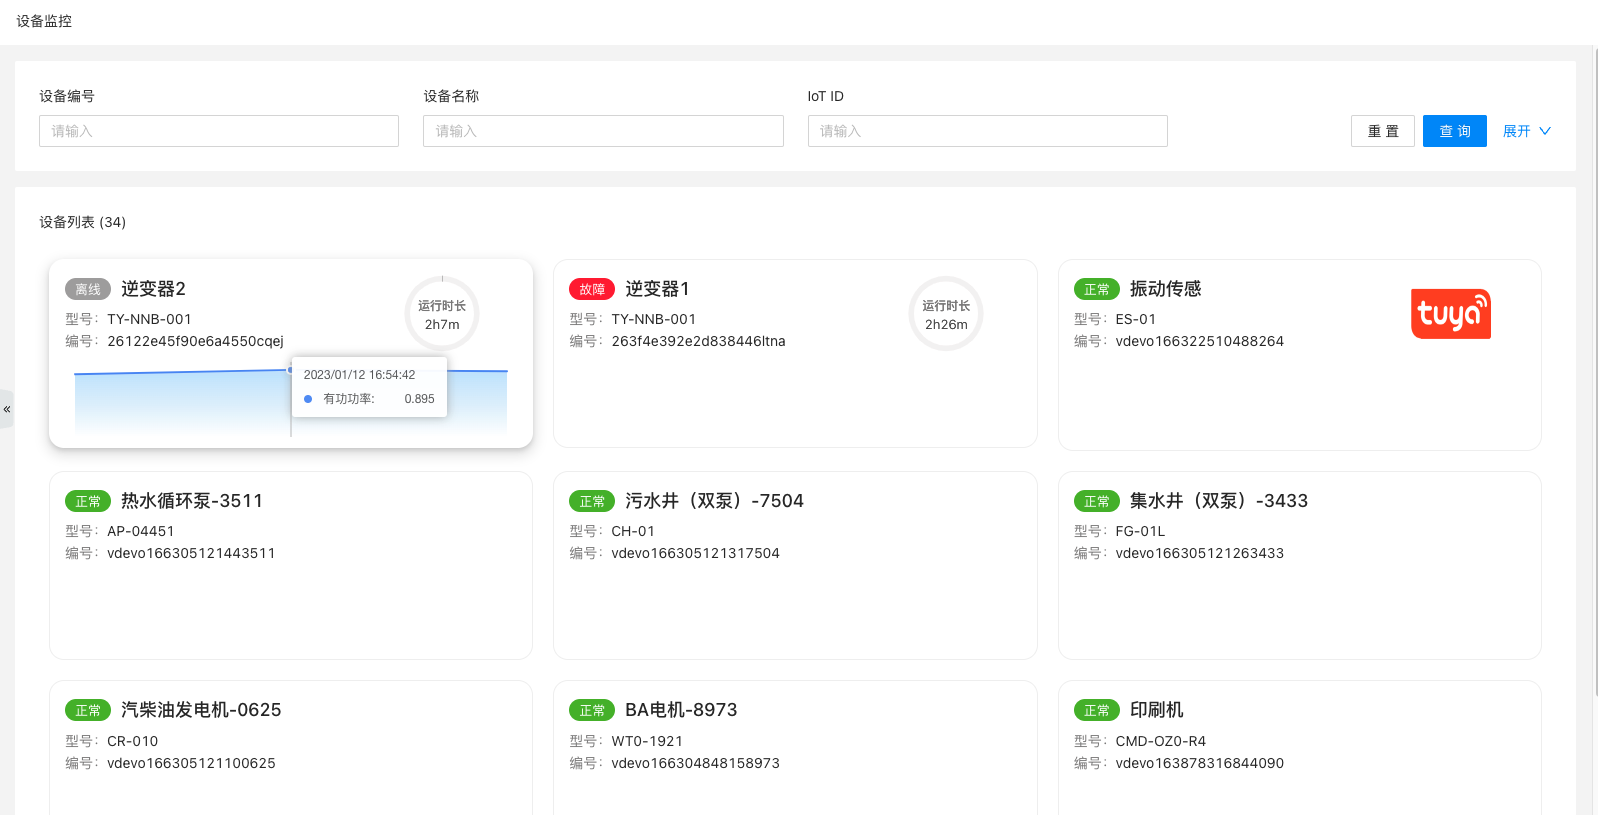
Task: Click the runtime 2h7m circle on 逆变器2
Action: [x=442, y=314]
